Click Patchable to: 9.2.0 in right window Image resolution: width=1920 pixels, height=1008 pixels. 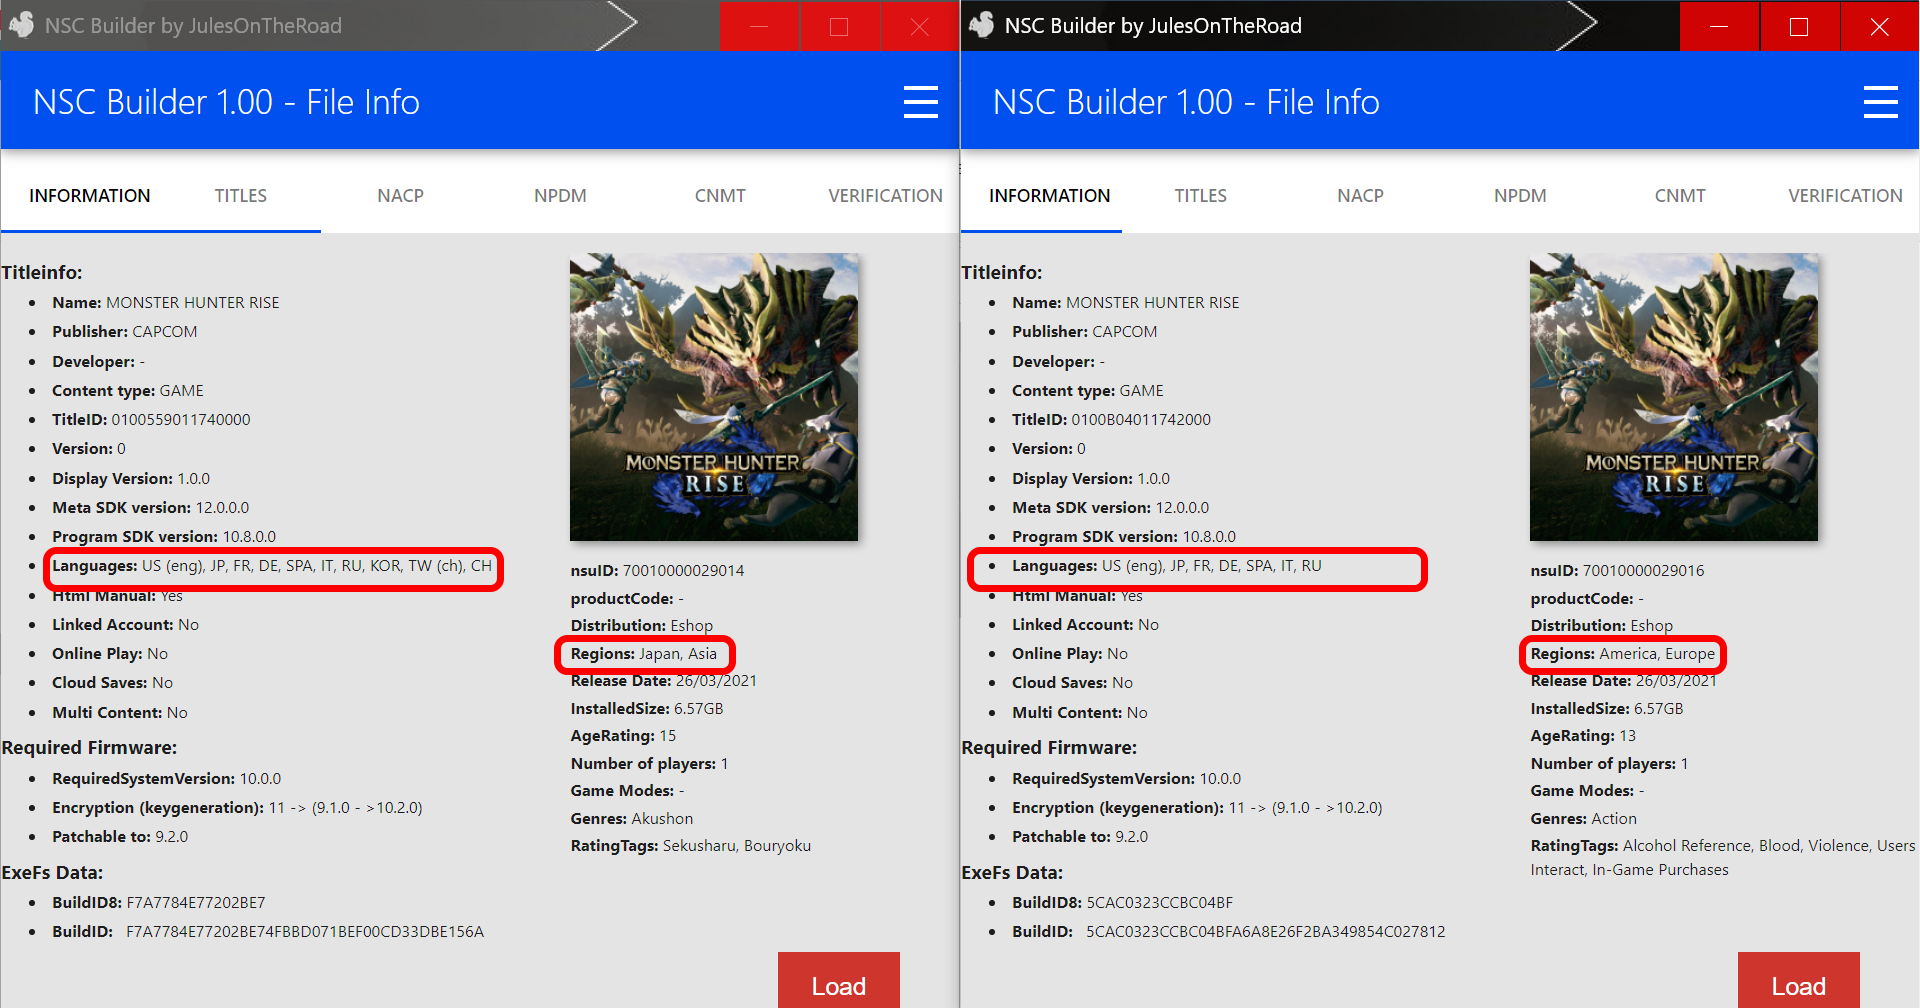pos(1080,837)
